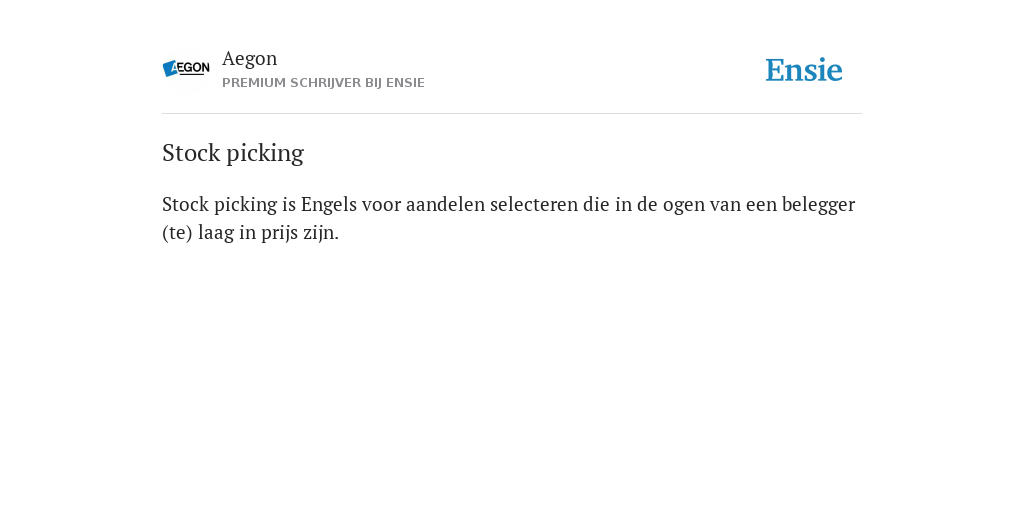Click the Aegon logo image
The height and width of the screenshot is (512, 1024).
[x=186, y=69]
